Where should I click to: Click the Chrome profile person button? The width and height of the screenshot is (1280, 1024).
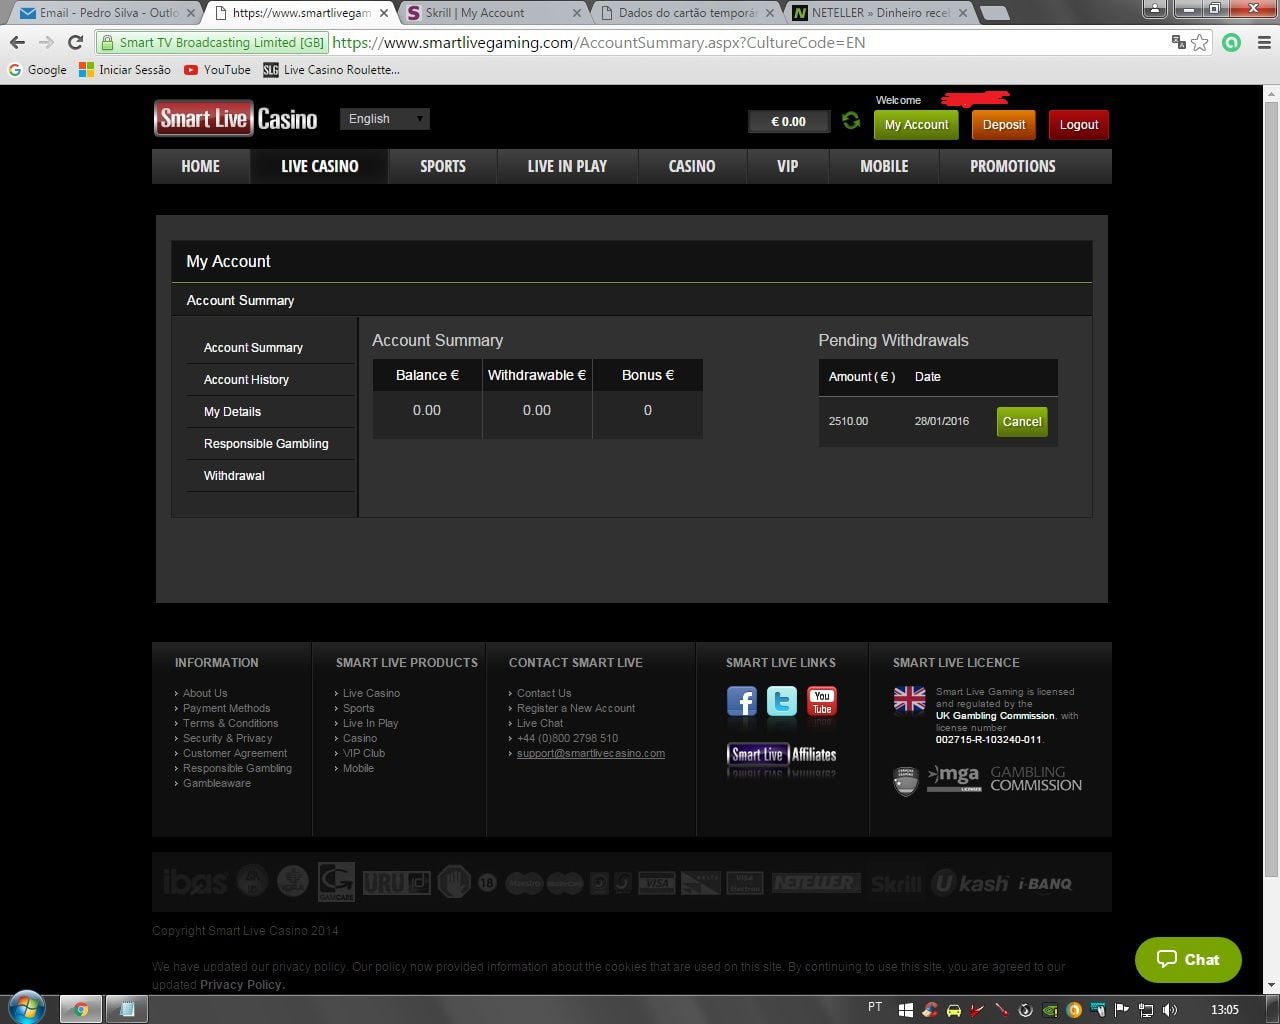point(1155,9)
